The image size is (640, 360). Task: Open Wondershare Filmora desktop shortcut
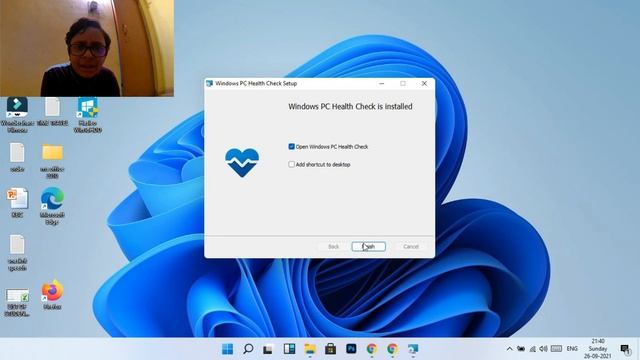(17, 115)
